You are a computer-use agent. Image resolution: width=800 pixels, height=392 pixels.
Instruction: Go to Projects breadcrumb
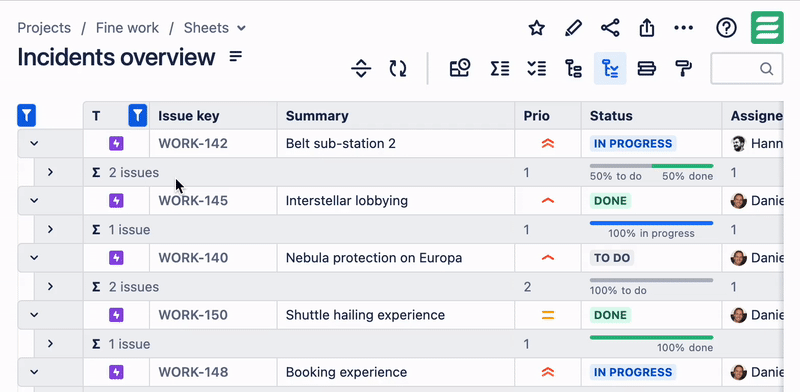(x=44, y=28)
